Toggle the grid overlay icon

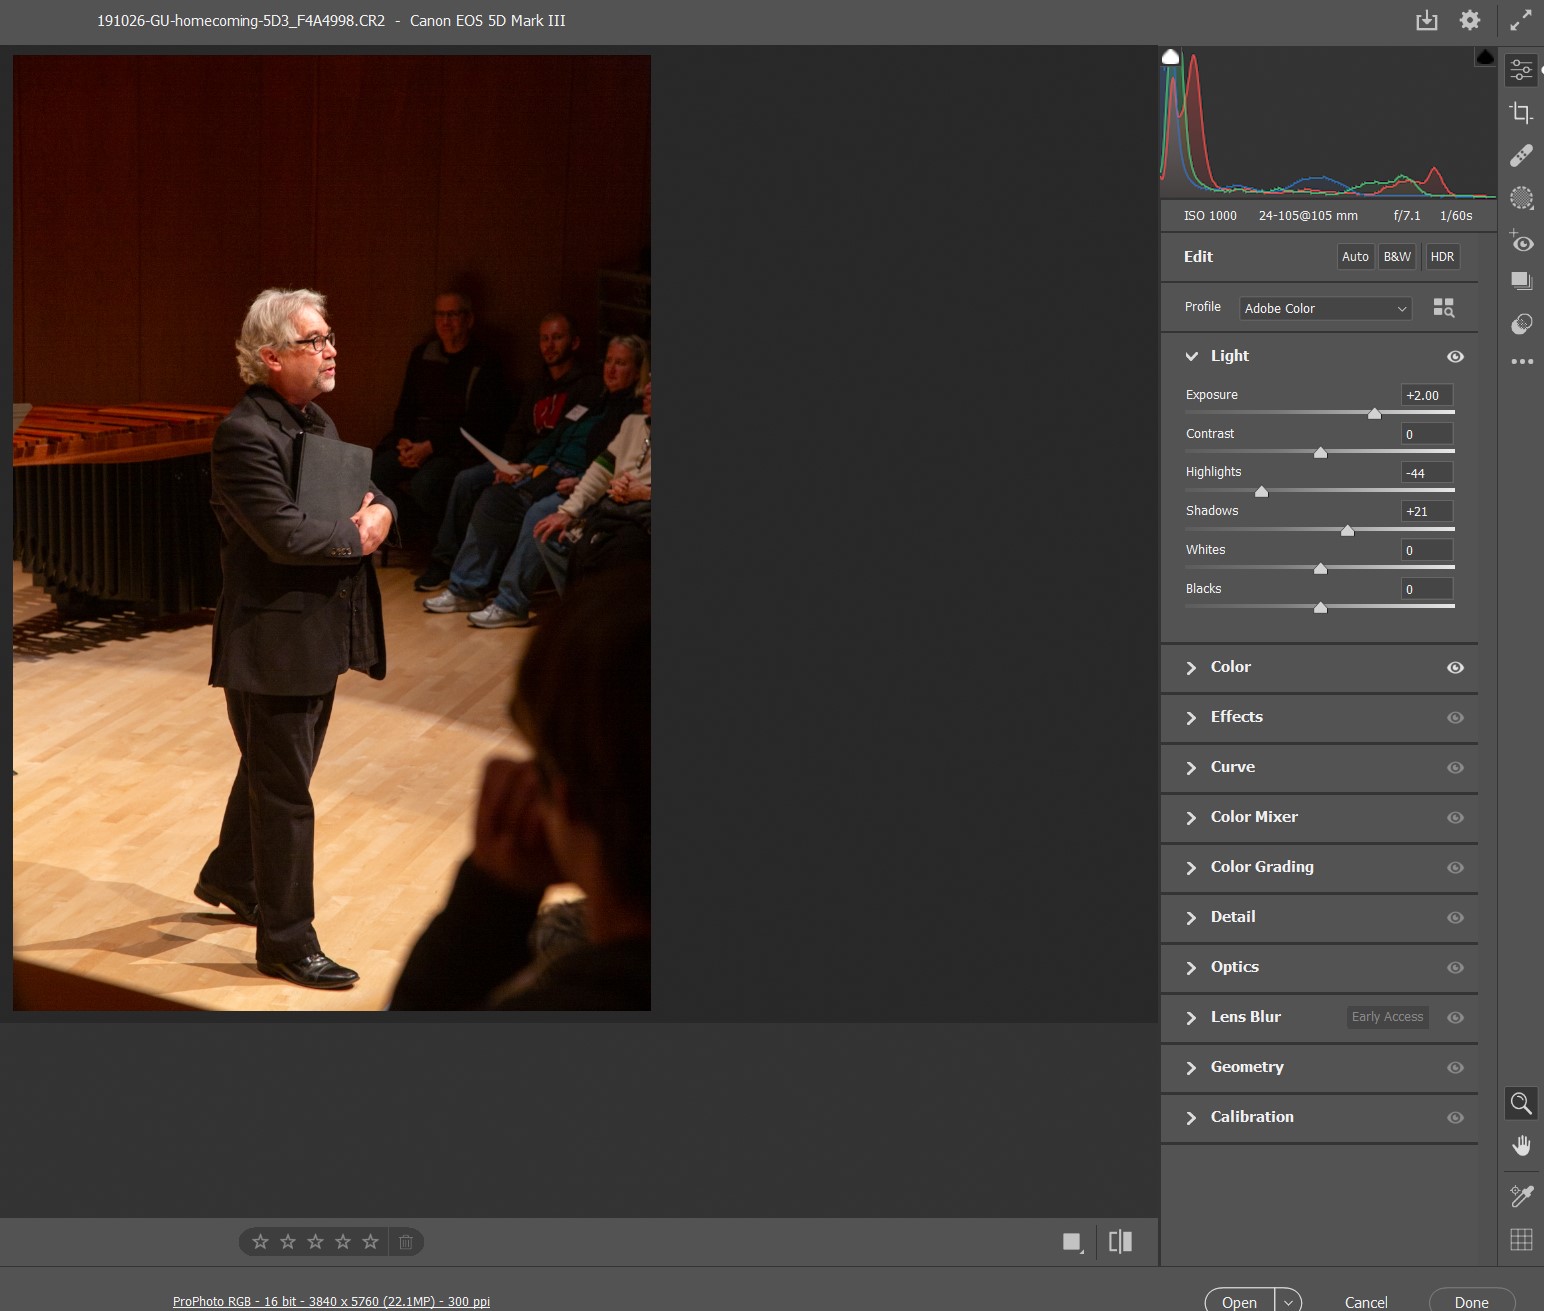click(1521, 1240)
